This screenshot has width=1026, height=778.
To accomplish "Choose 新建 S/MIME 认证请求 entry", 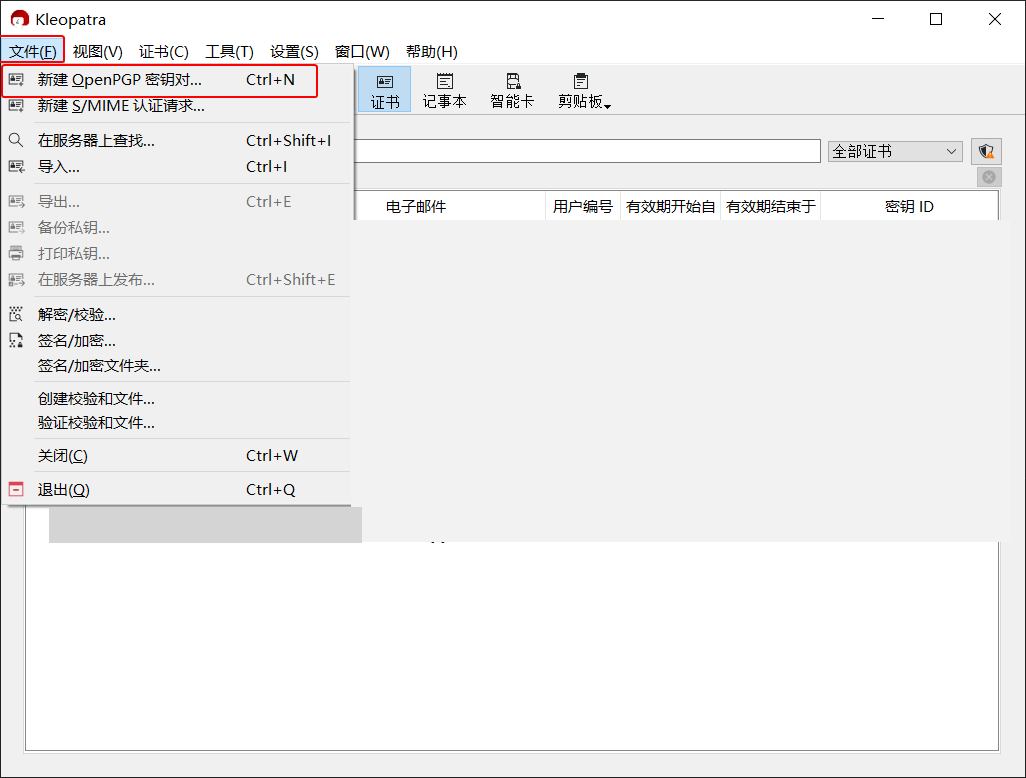I will [x=177, y=105].
